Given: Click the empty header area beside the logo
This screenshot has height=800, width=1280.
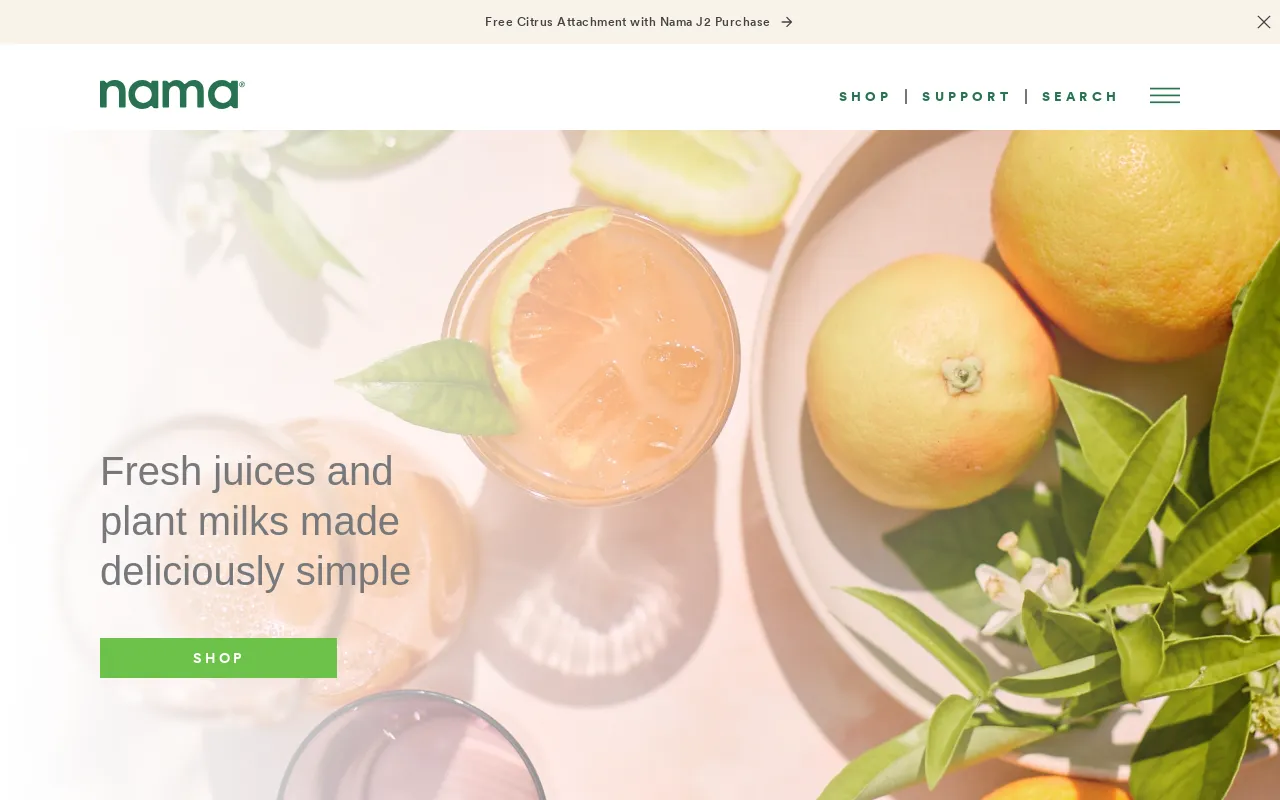Looking at the screenshot, I should coord(540,96).
